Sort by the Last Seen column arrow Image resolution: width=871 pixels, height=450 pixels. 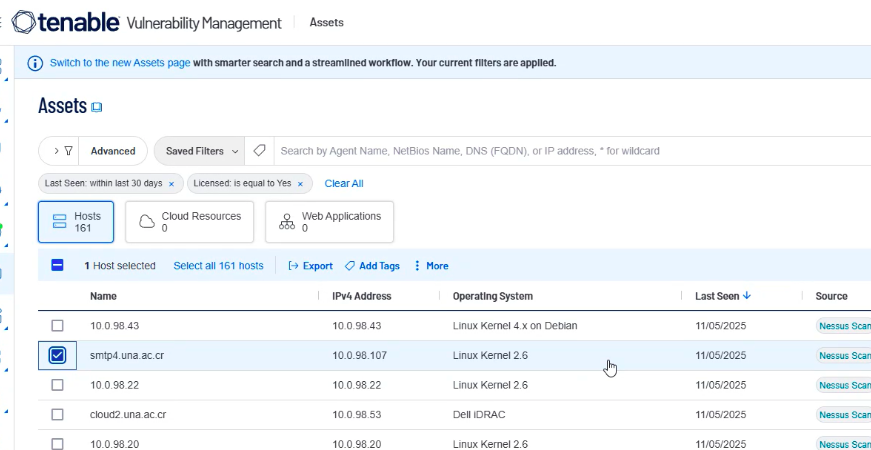pyautogui.click(x=747, y=296)
